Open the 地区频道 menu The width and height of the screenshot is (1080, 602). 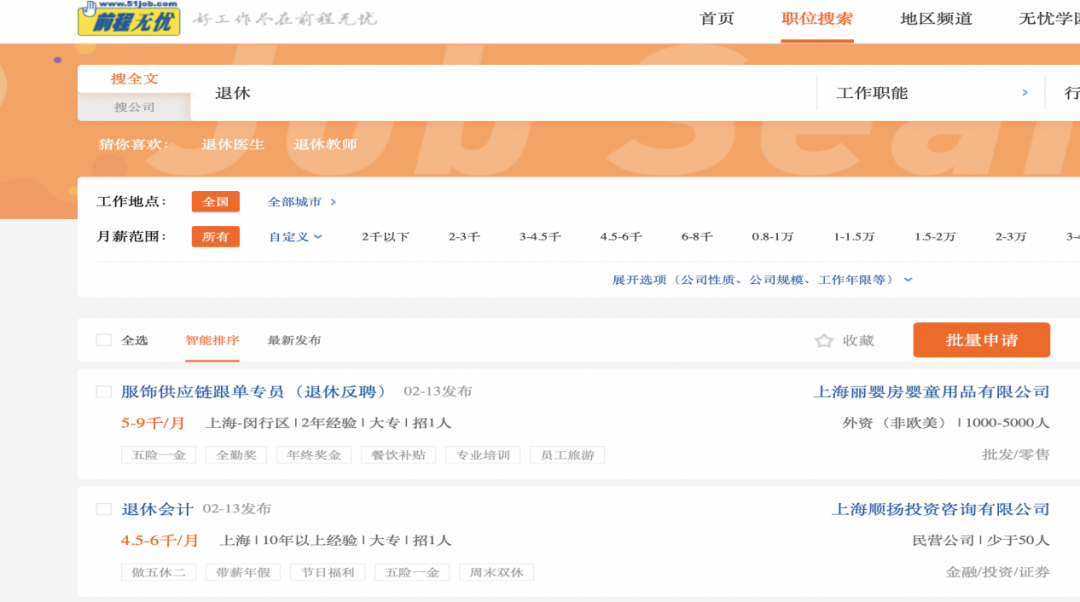coord(936,18)
